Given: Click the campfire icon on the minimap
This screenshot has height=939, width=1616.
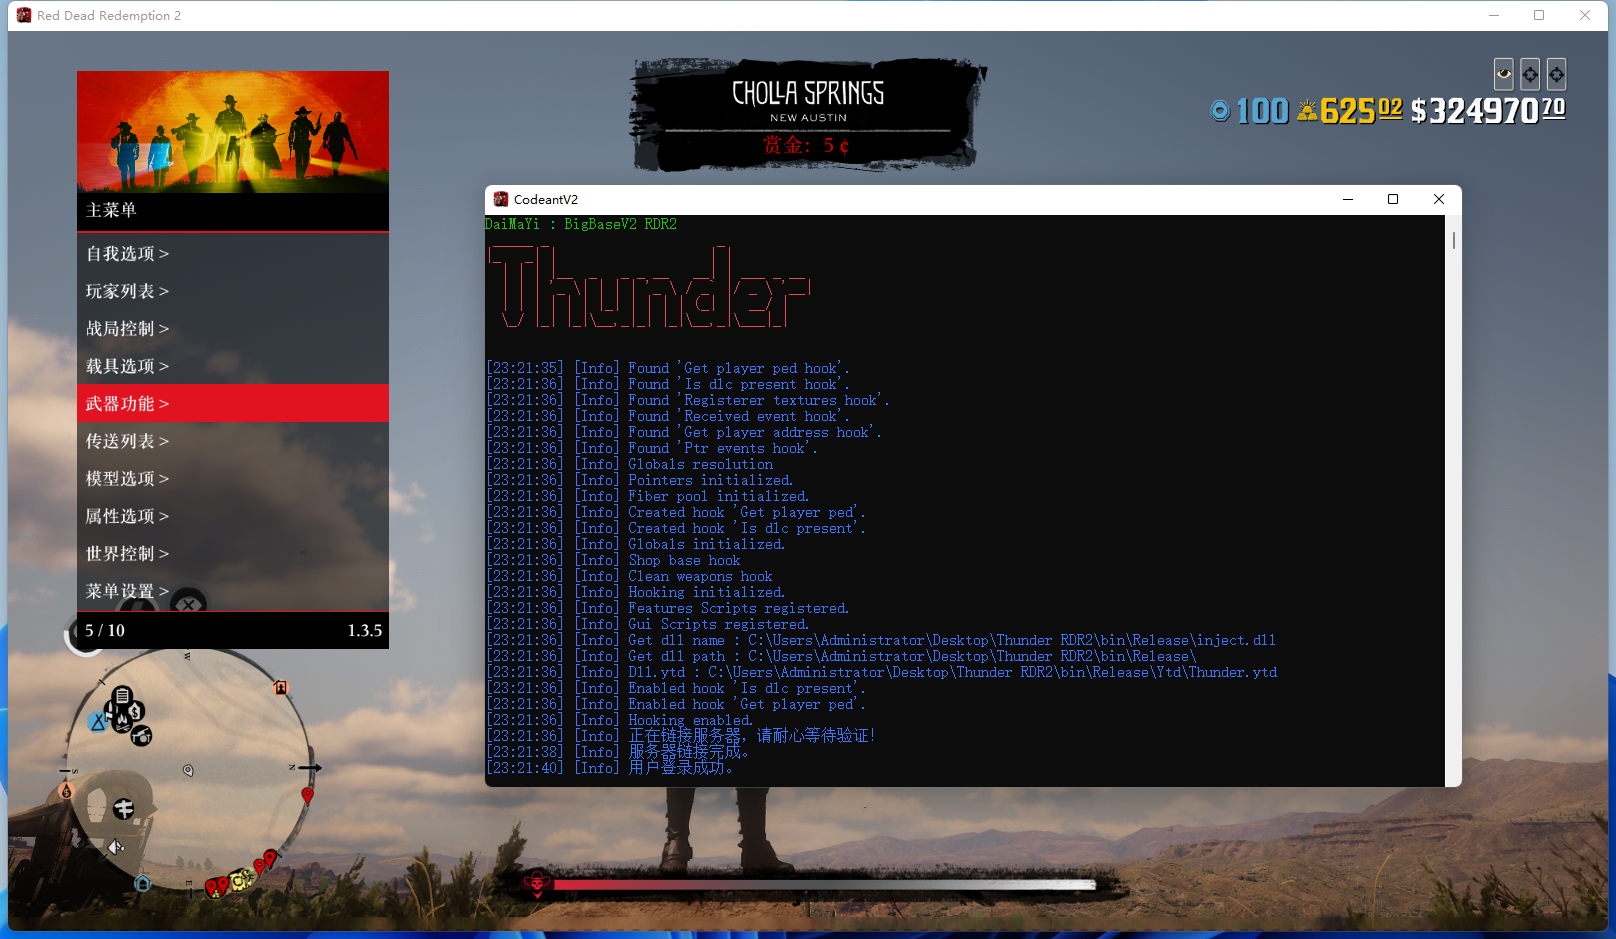Looking at the screenshot, I should point(122,722).
